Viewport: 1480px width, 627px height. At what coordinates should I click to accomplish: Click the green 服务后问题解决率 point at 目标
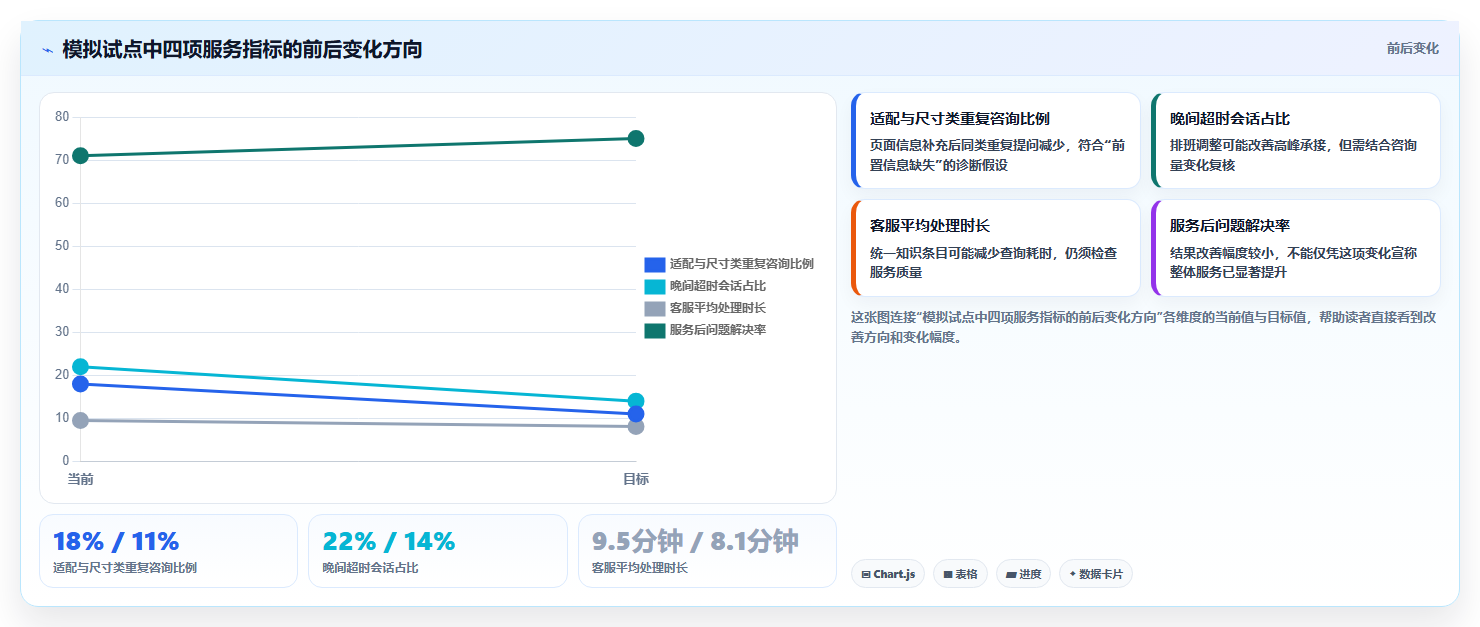[636, 138]
